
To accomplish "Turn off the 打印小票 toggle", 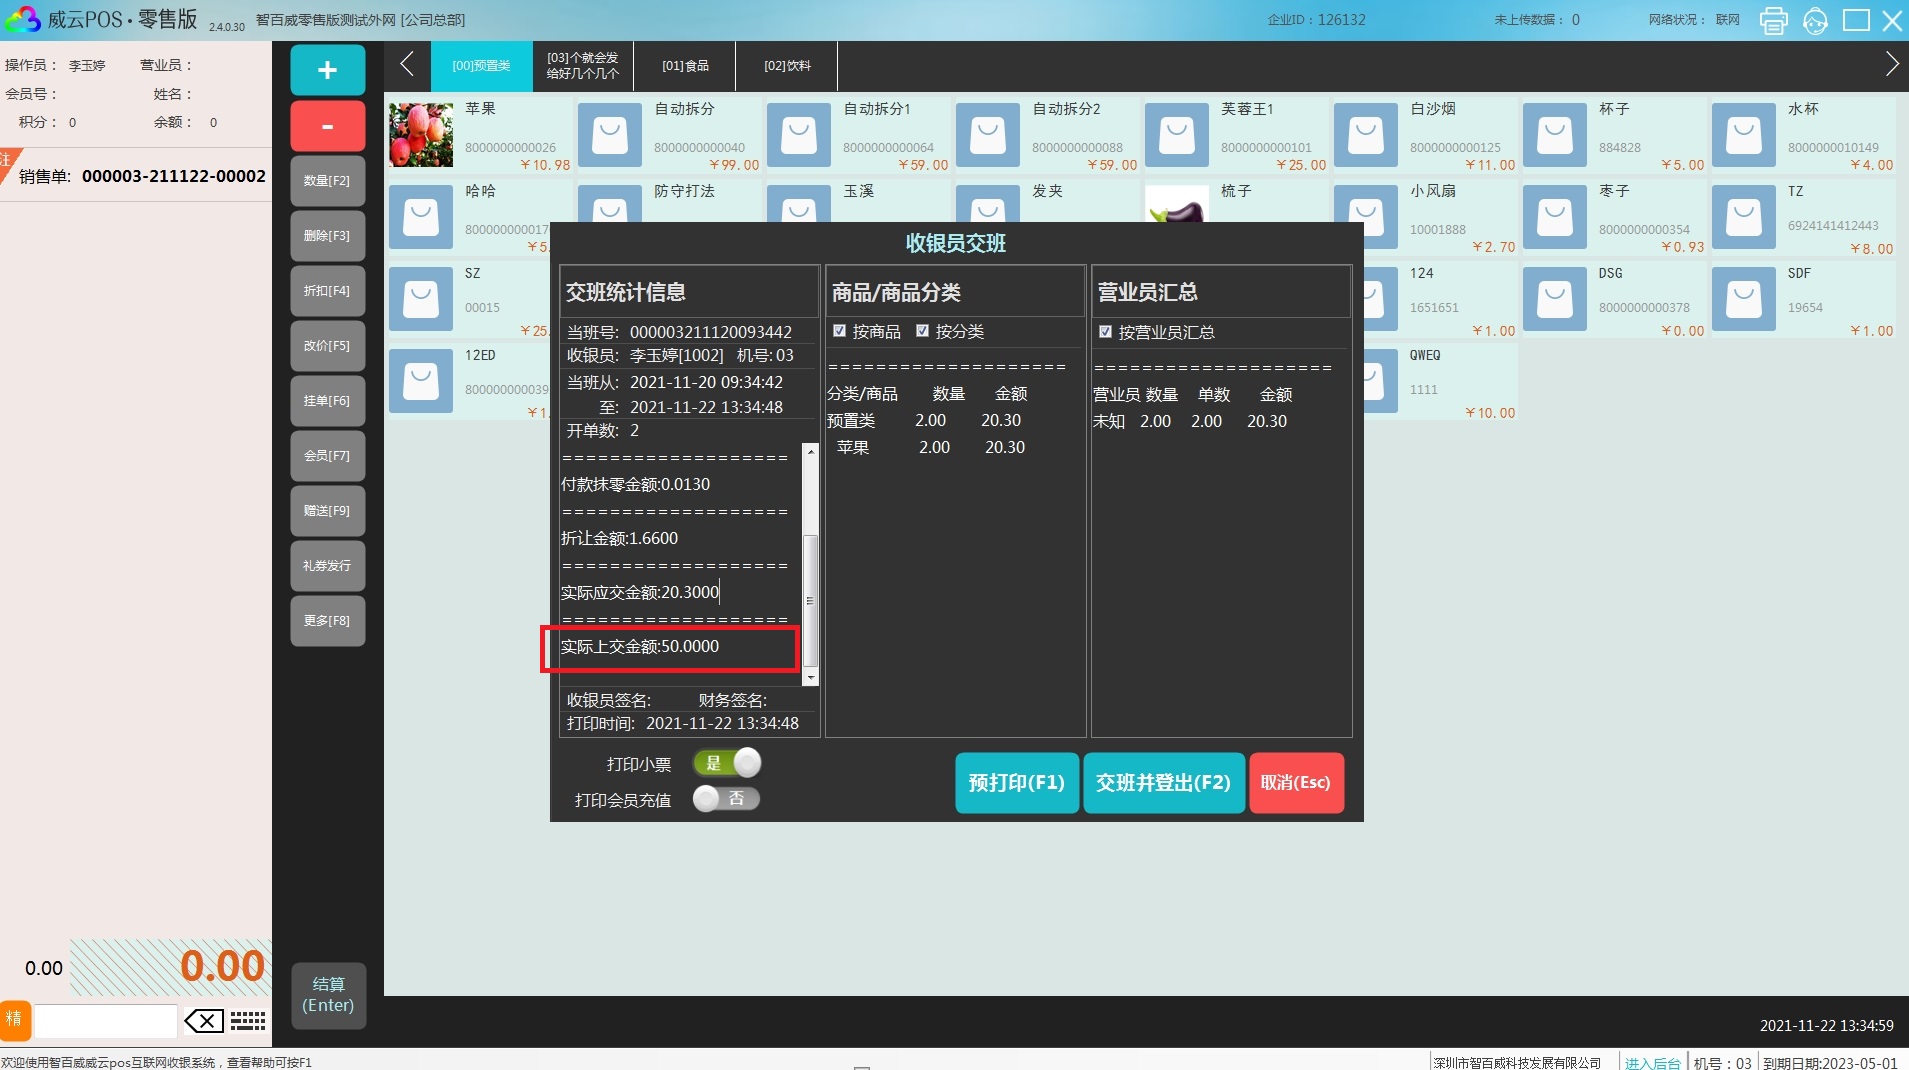I will pyautogui.click(x=727, y=763).
